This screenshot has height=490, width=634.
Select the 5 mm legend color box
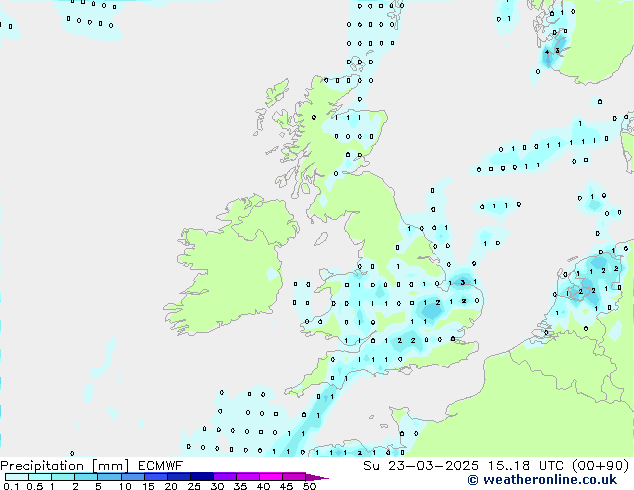(109, 477)
